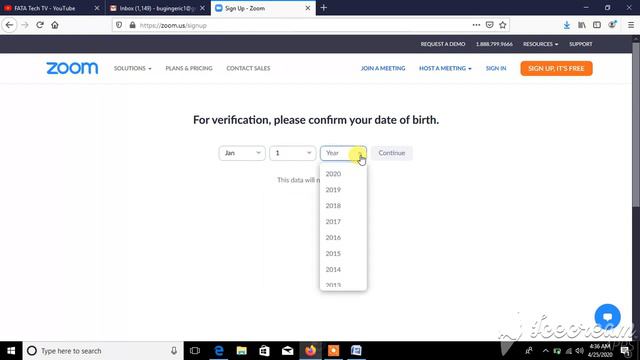Click the Zoom logo
The width and height of the screenshot is (640, 360).
point(72,68)
